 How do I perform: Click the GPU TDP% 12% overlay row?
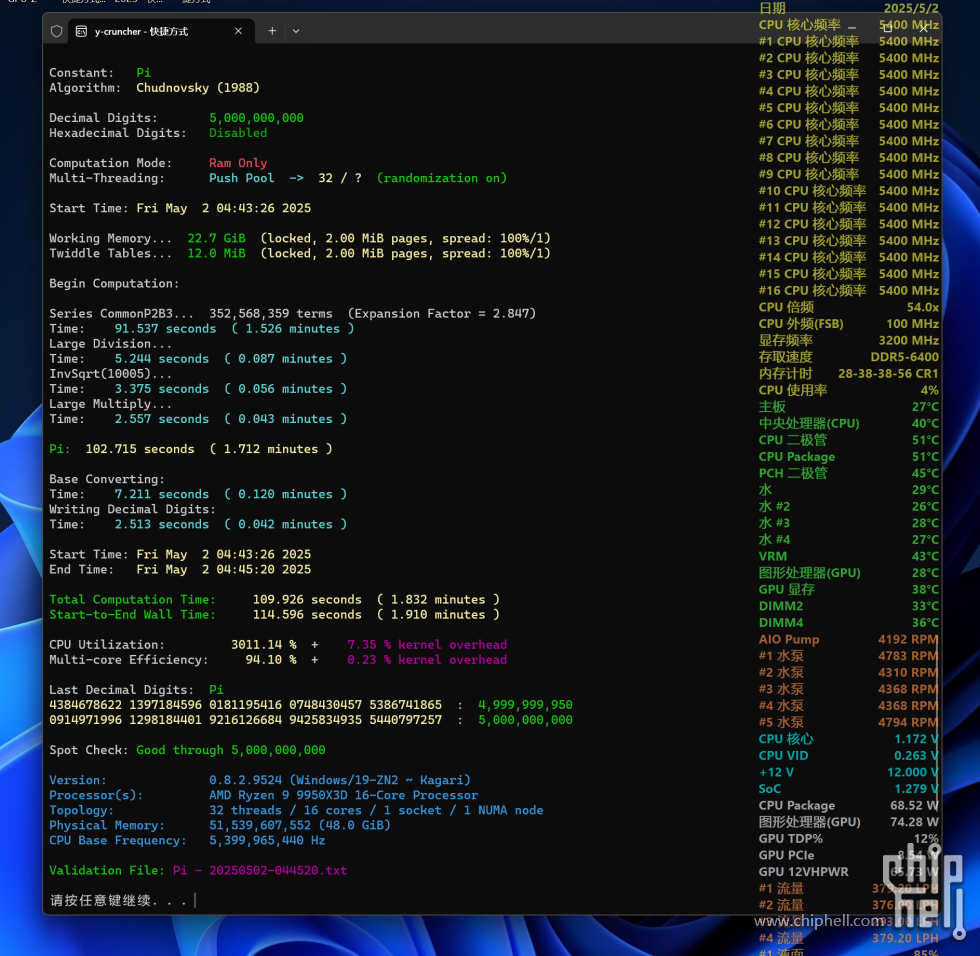[x=848, y=839]
